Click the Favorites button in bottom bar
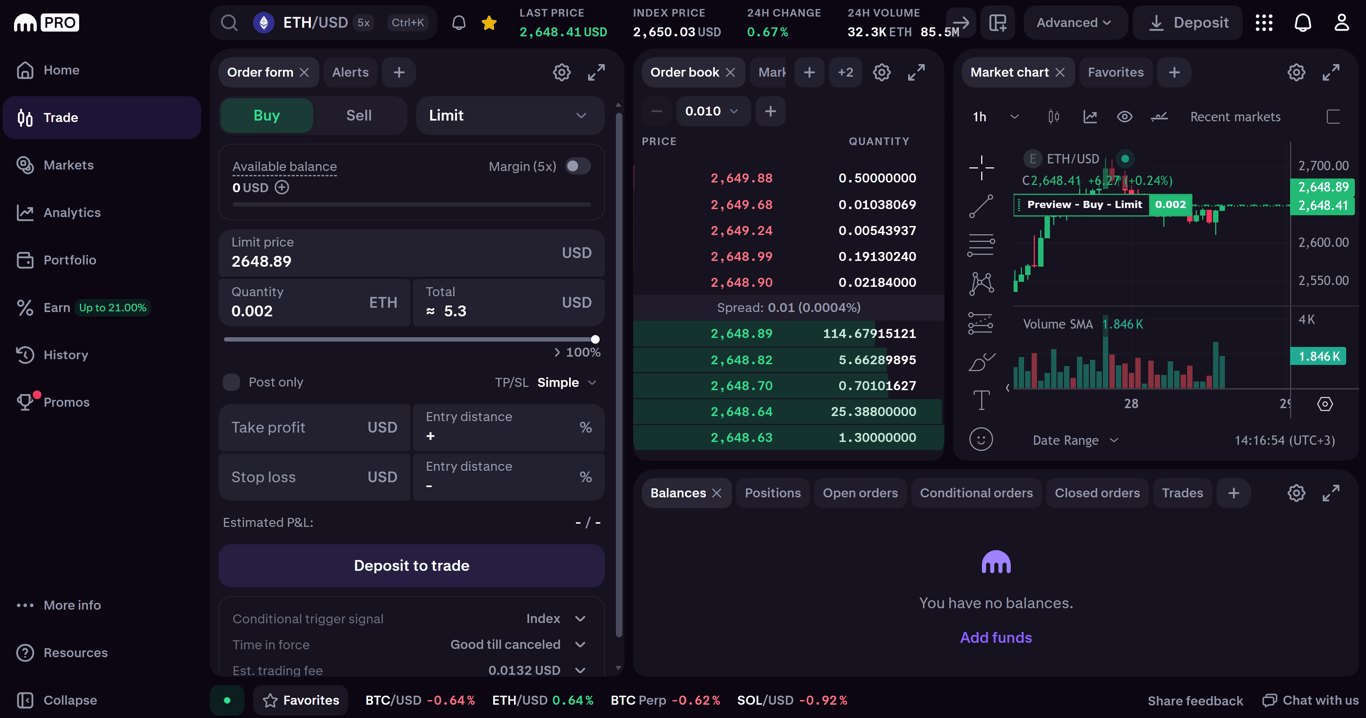The height and width of the screenshot is (718, 1366). (x=300, y=700)
